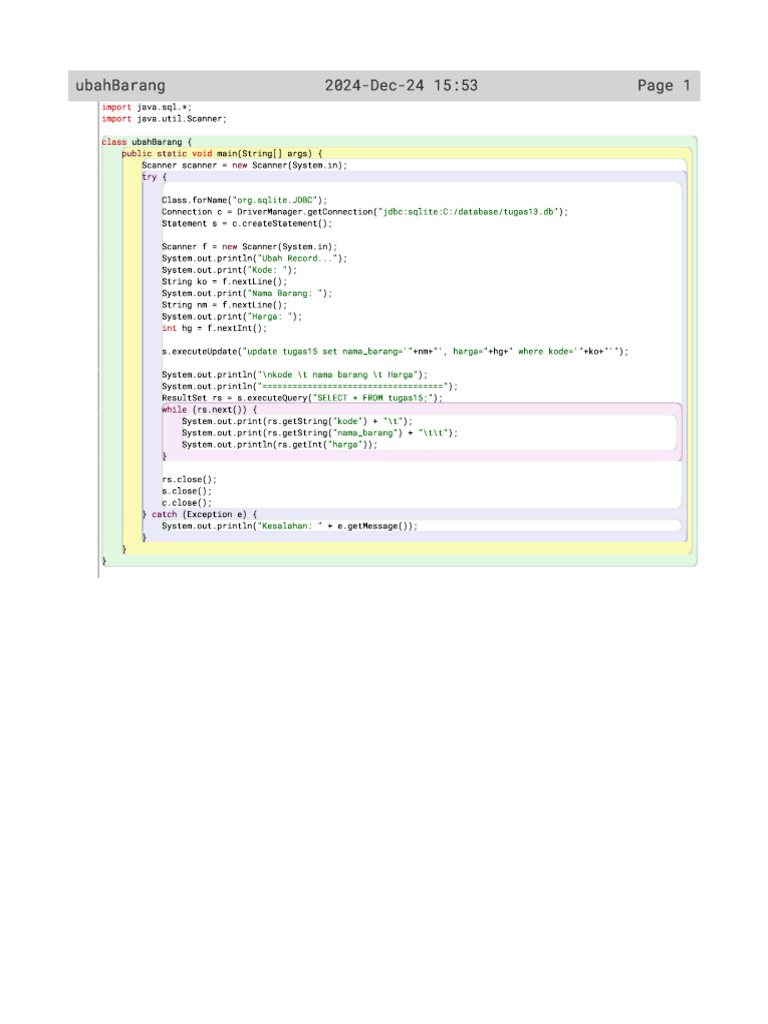Click the print "Kode: " line
Viewport: 768px width, 1024px height.
coord(229,270)
